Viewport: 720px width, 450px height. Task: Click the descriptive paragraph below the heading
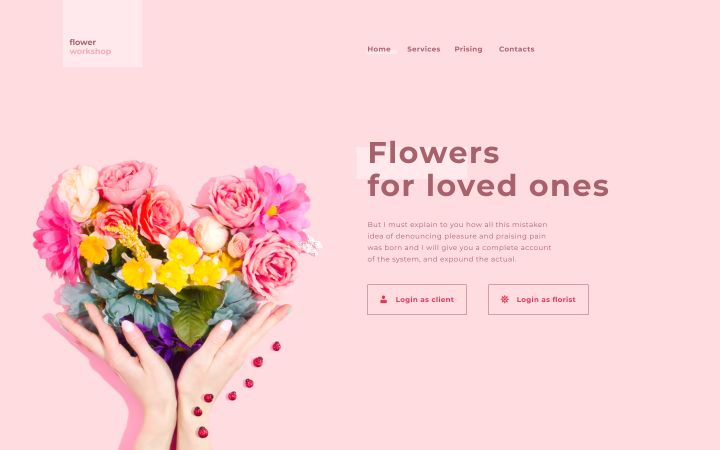pos(459,242)
